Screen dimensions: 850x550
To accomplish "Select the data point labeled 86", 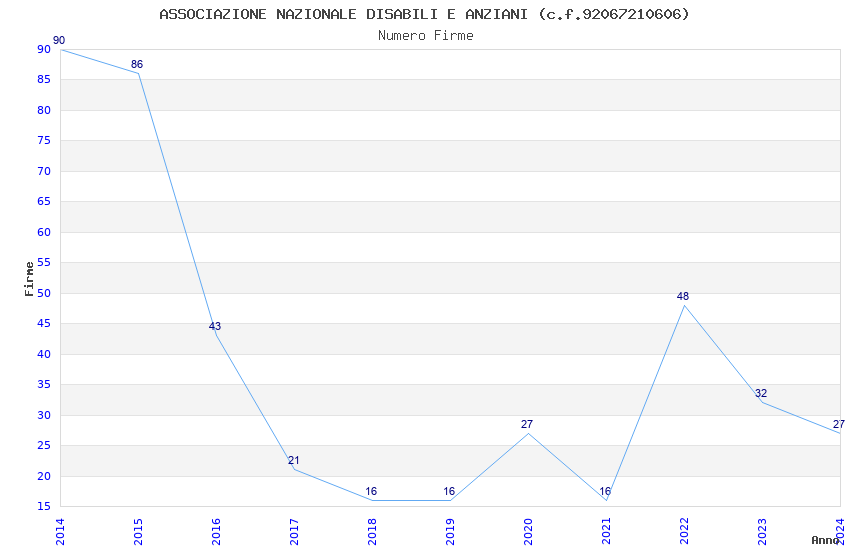I will tap(137, 64).
